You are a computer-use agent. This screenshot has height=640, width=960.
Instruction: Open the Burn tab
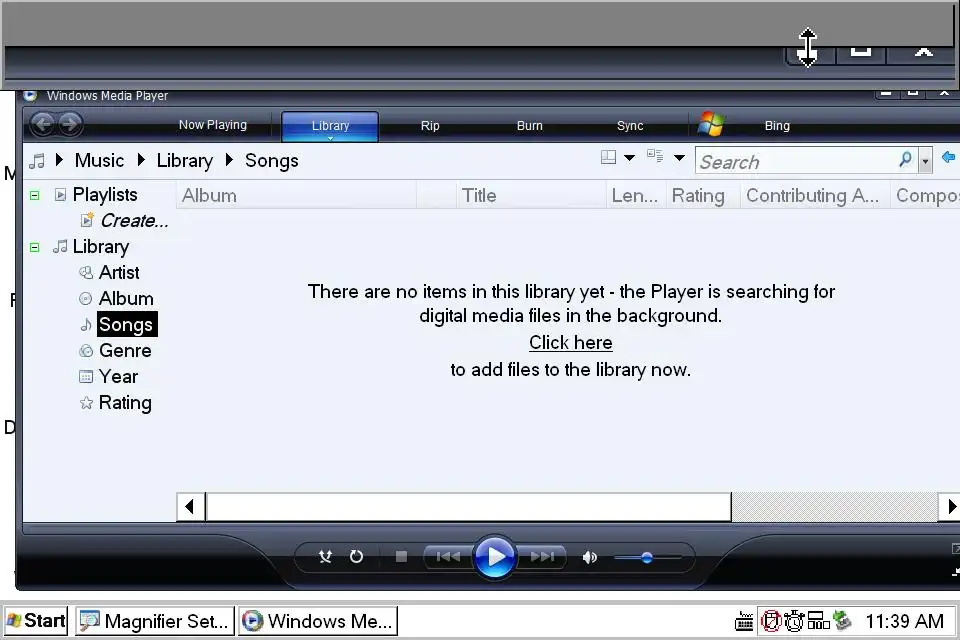click(530, 126)
